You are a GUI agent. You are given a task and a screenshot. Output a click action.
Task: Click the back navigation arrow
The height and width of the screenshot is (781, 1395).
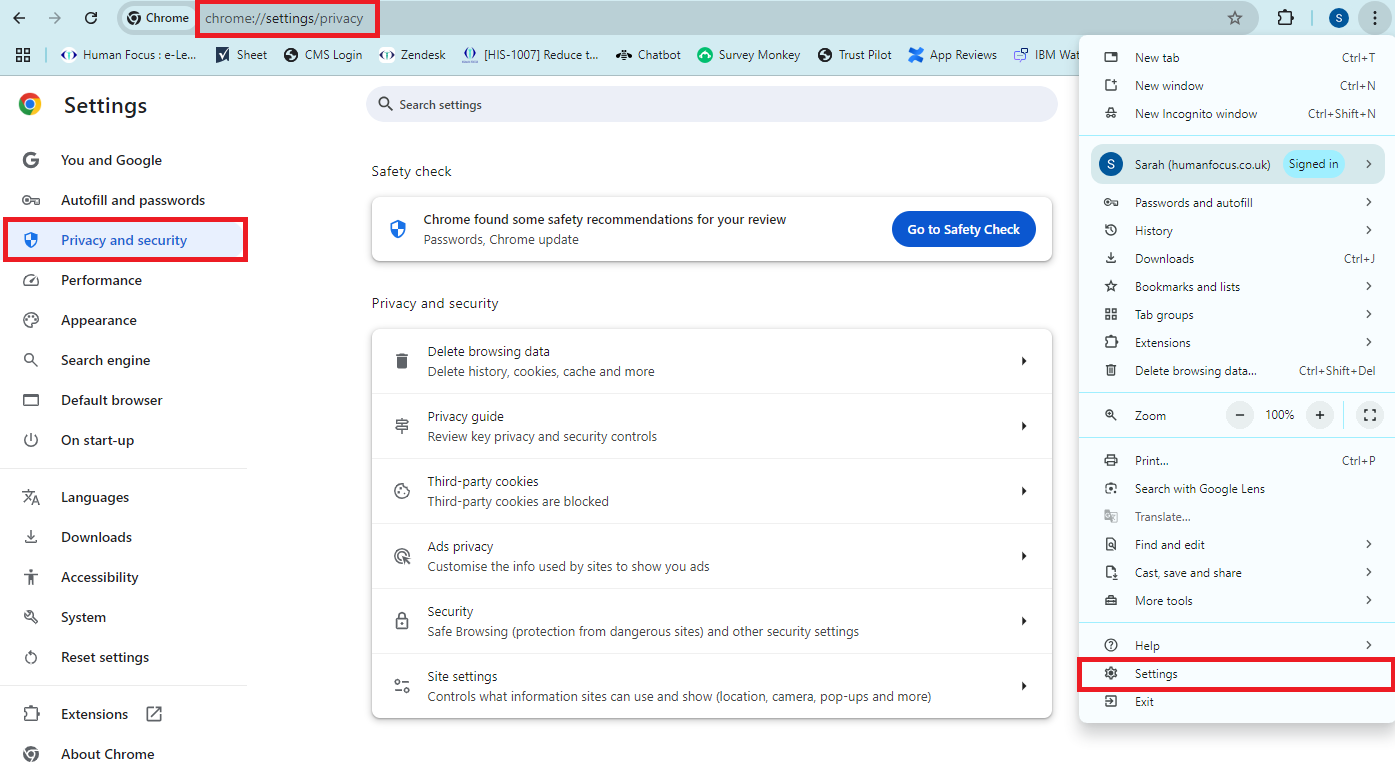19,18
